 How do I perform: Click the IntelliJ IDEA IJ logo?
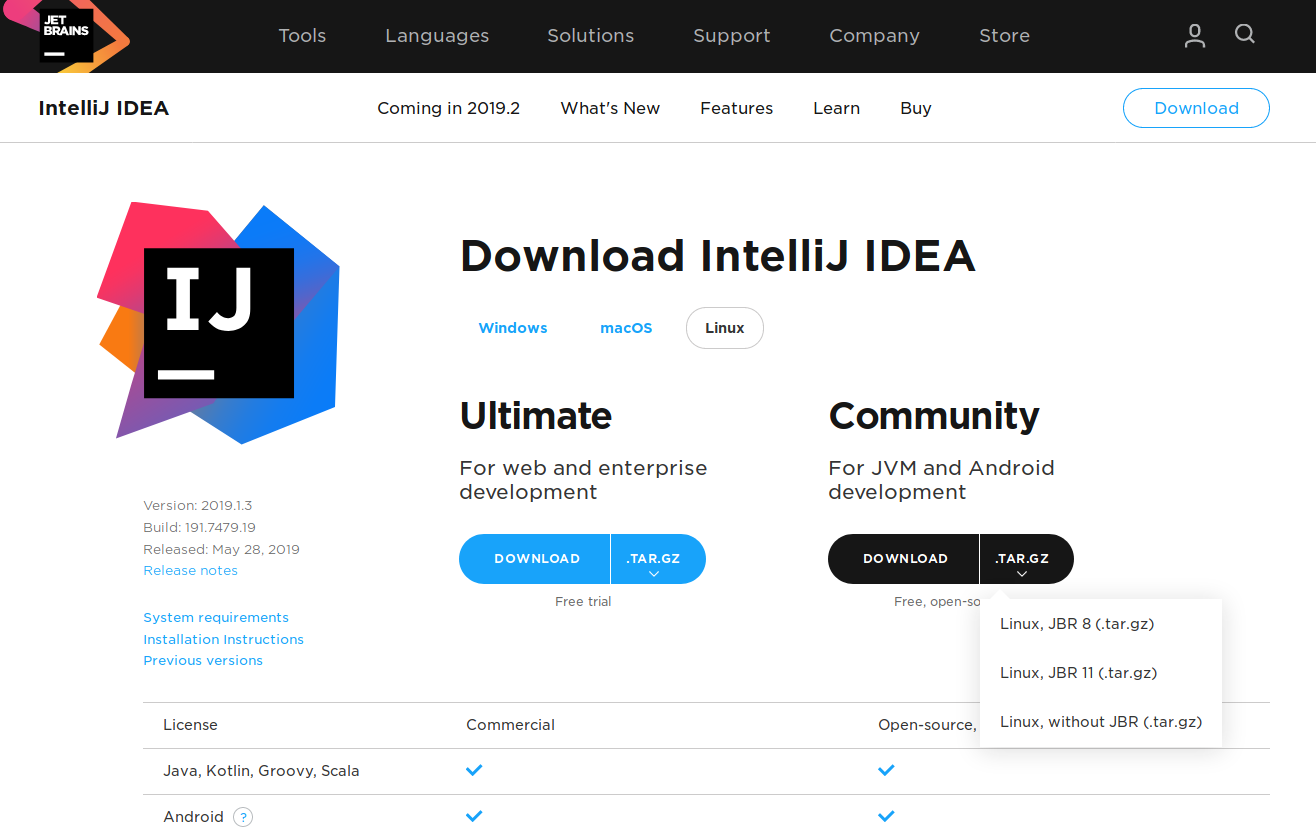[x=219, y=322]
